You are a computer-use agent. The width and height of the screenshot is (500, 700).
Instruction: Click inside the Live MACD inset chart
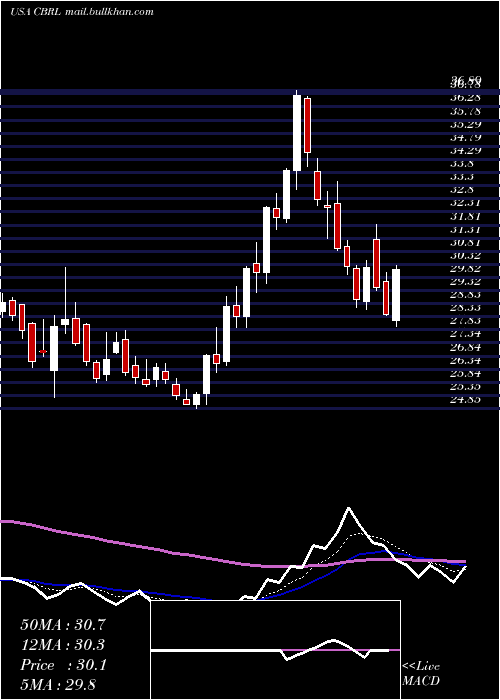(276, 650)
